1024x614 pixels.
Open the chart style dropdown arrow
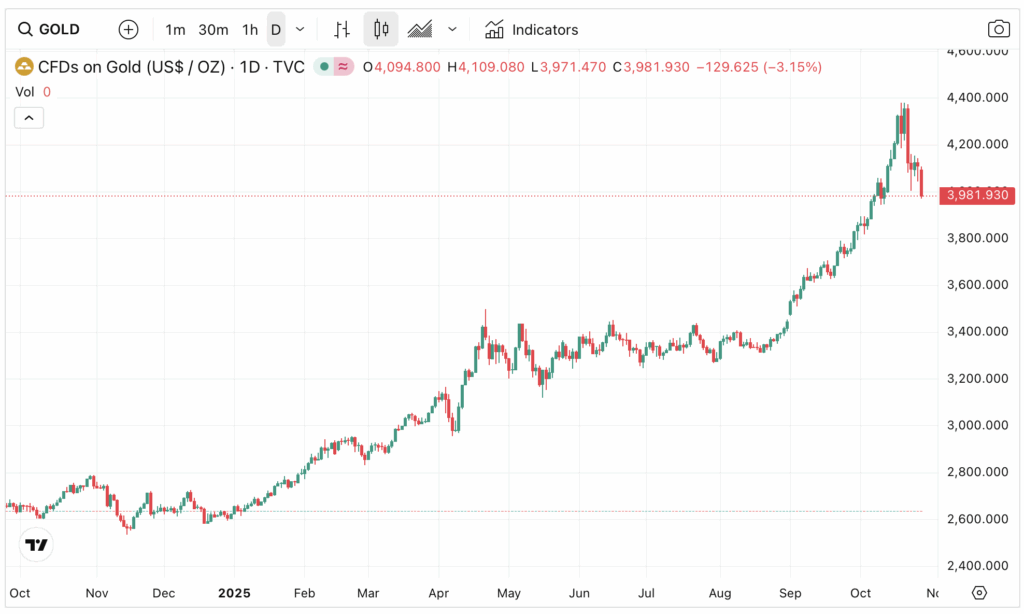tap(452, 29)
